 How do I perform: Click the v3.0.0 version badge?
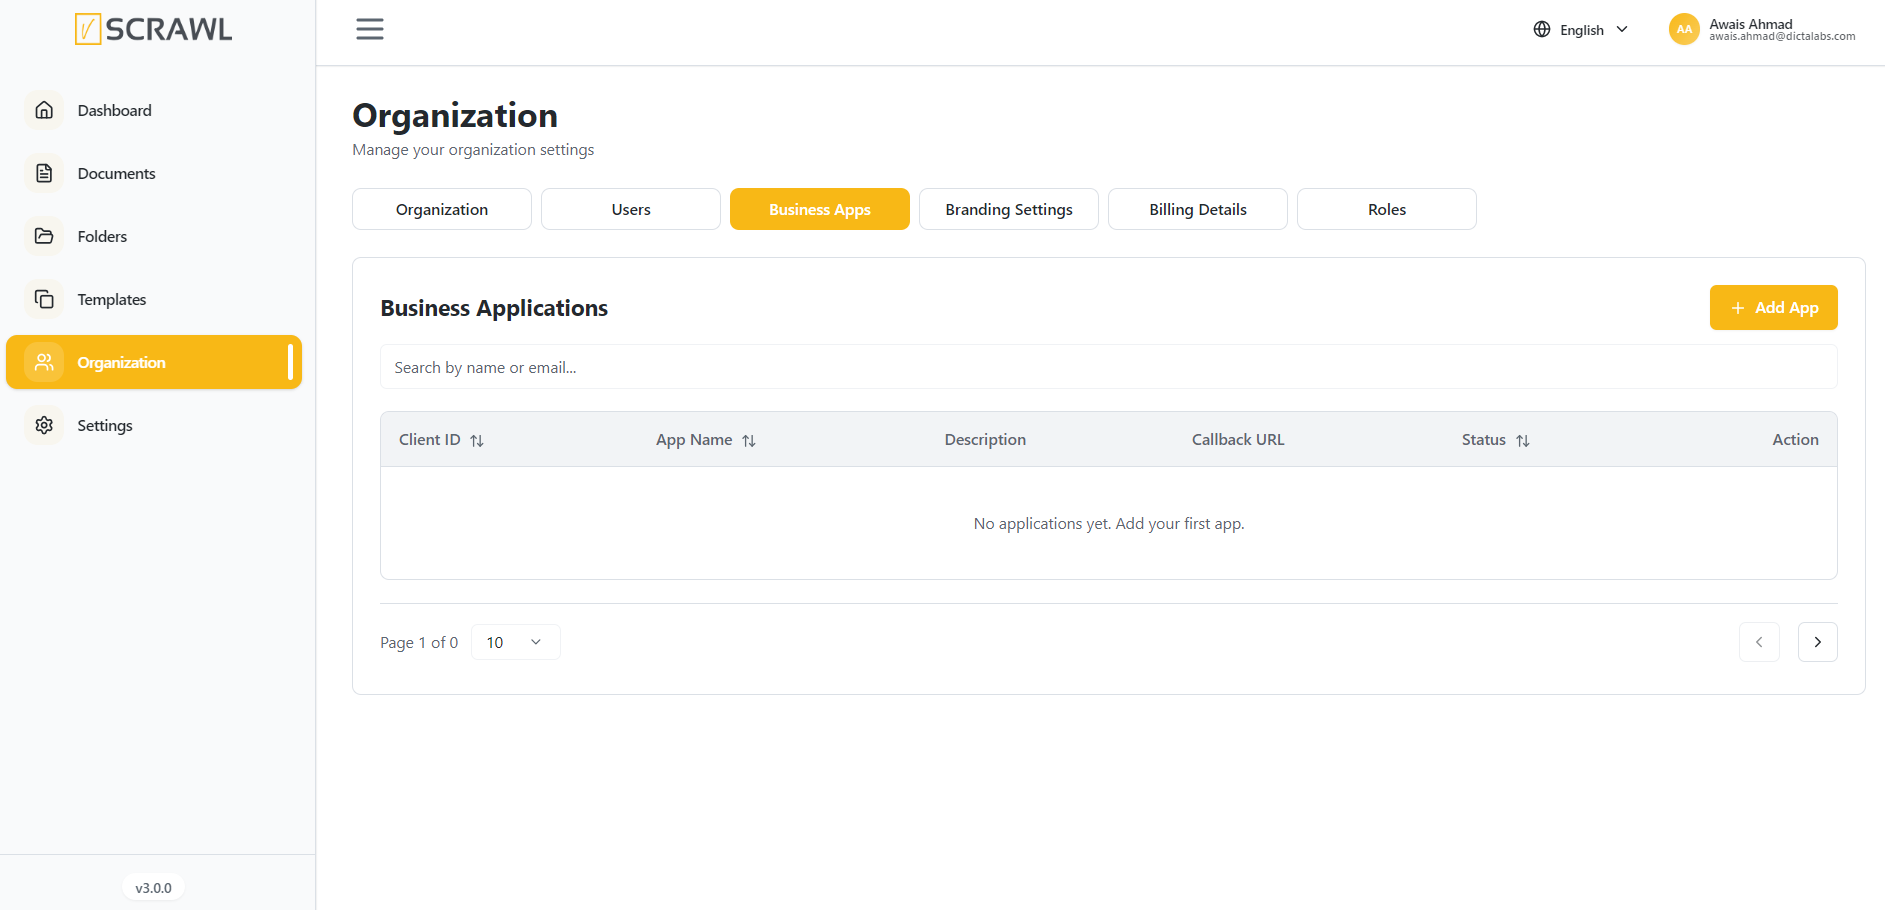point(153,888)
